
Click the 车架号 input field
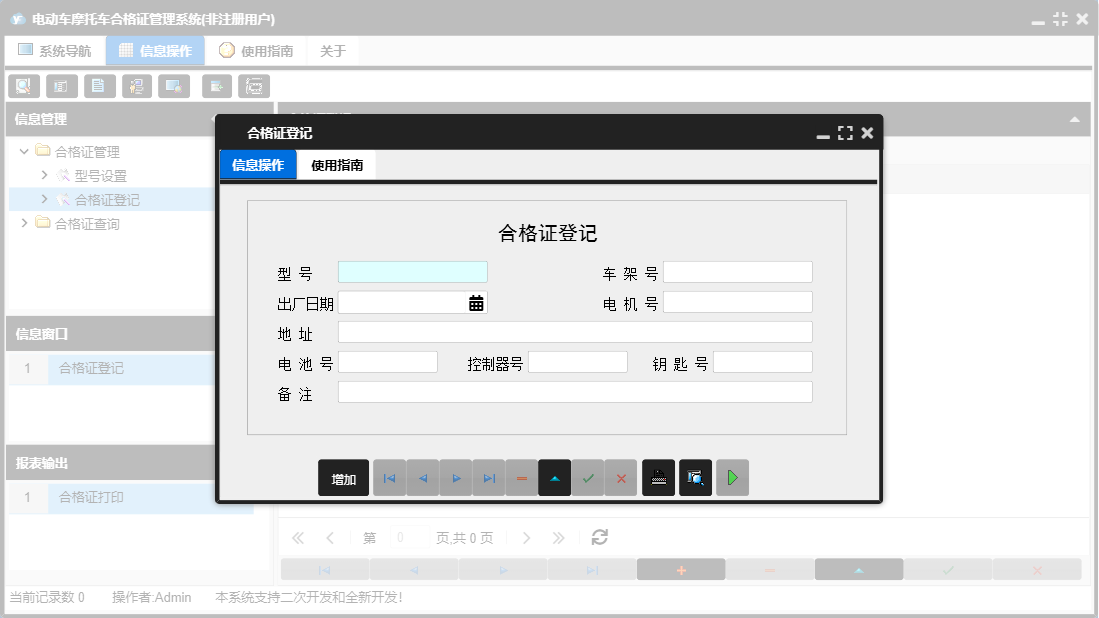tap(737, 271)
